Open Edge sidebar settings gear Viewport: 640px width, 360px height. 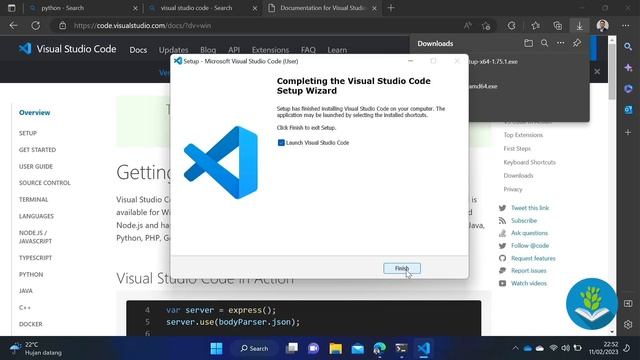click(x=628, y=324)
